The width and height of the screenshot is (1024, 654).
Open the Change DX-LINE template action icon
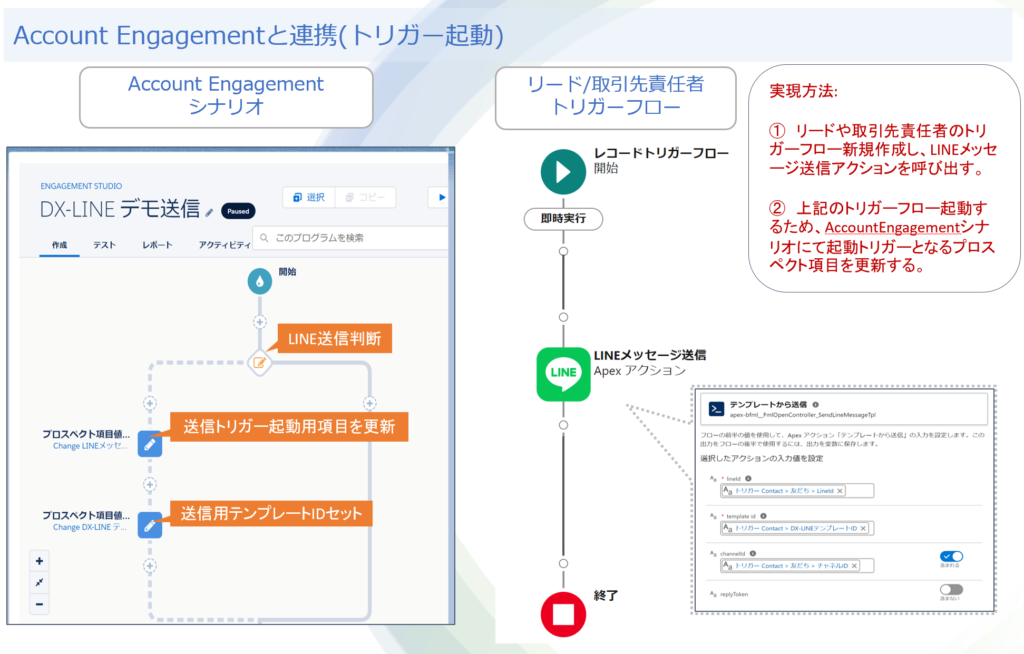coord(149,523)
